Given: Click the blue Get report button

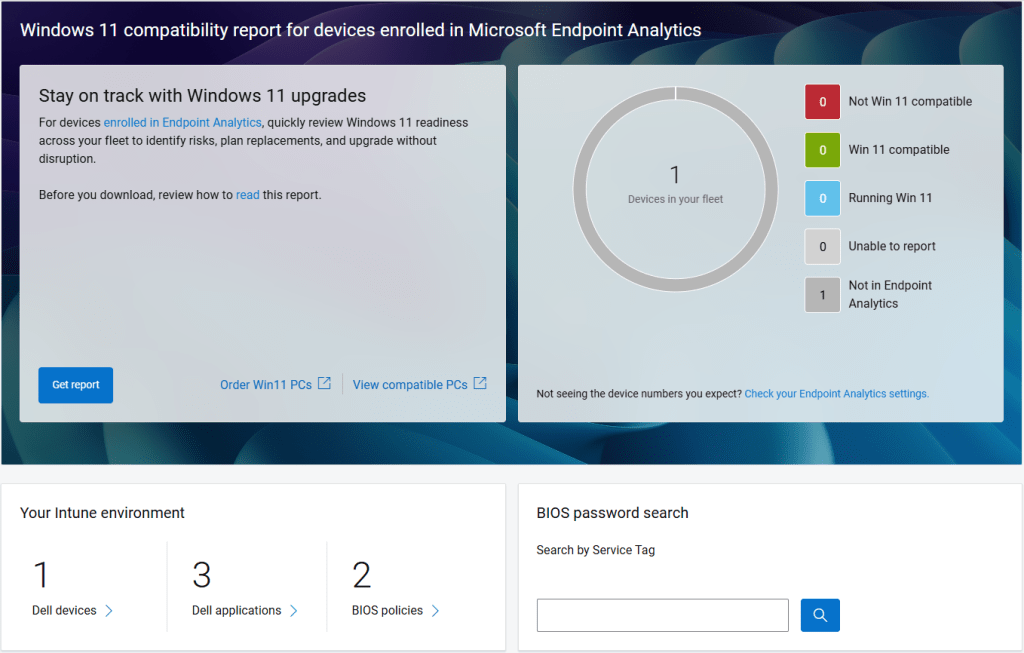Looking at the screenshot, I should click(x=76, y=385).
